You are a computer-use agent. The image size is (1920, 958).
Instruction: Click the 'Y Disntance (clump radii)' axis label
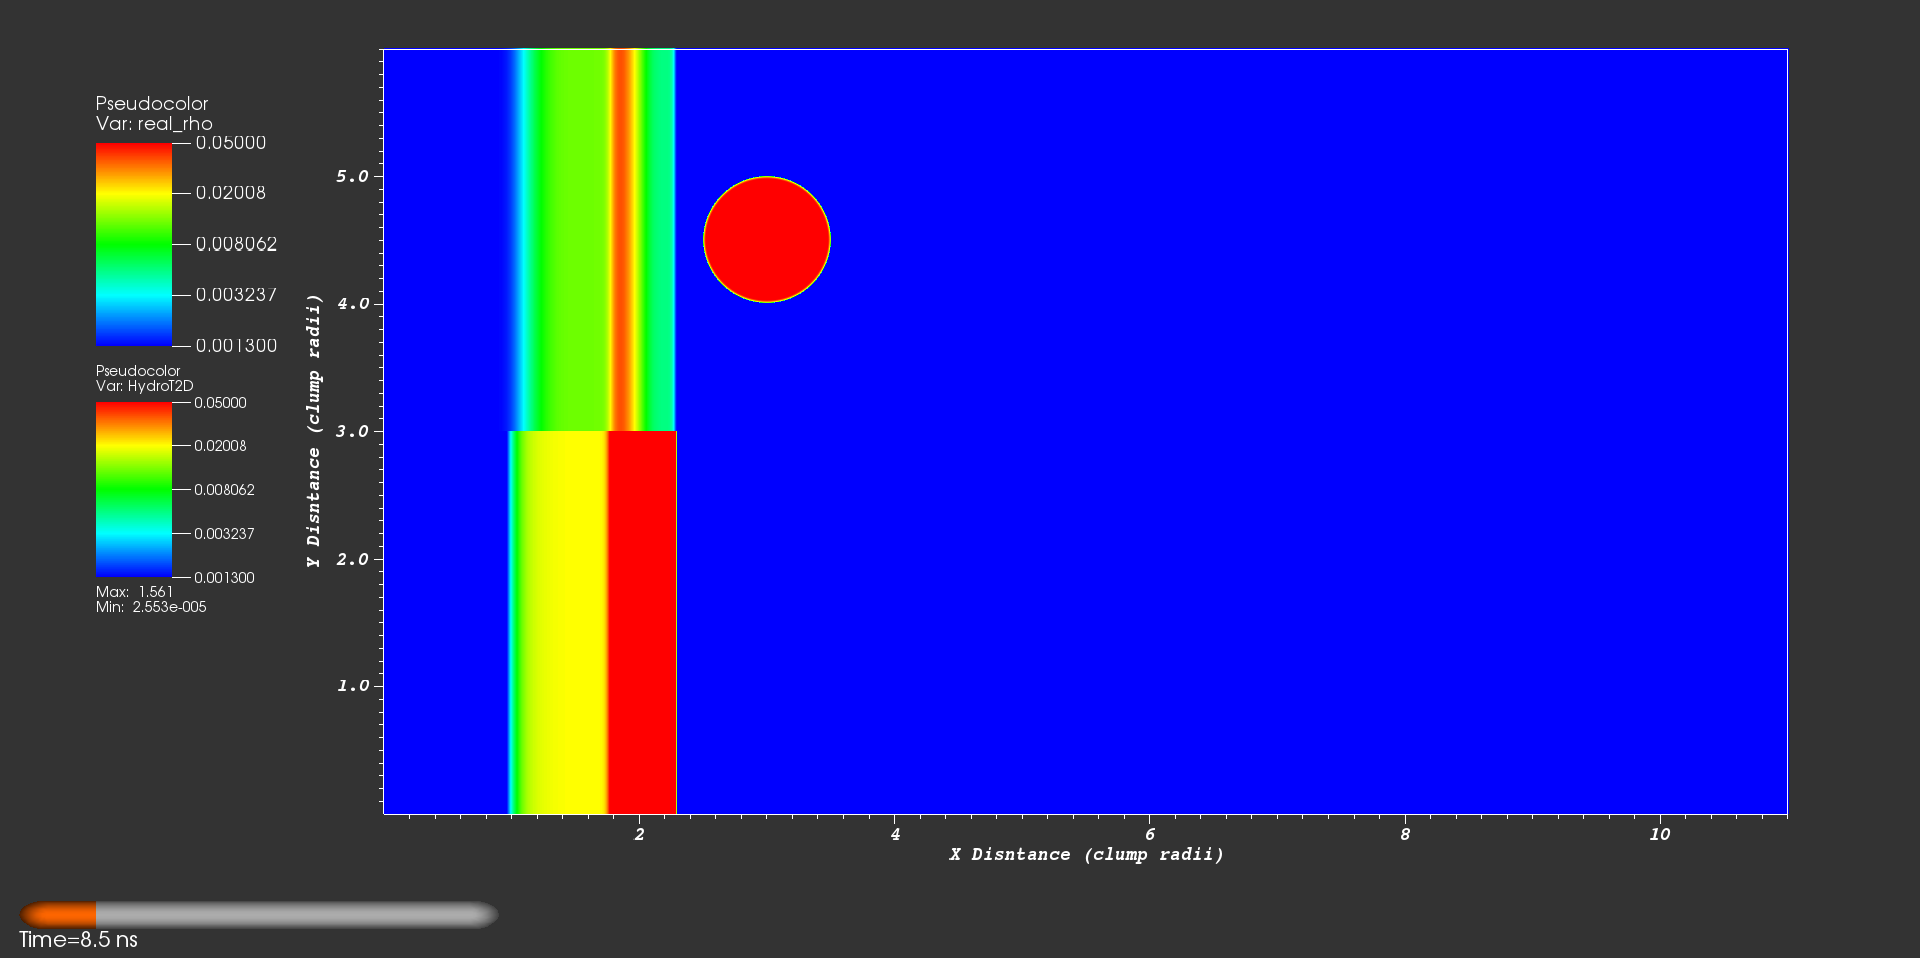(x=314, y=431)
